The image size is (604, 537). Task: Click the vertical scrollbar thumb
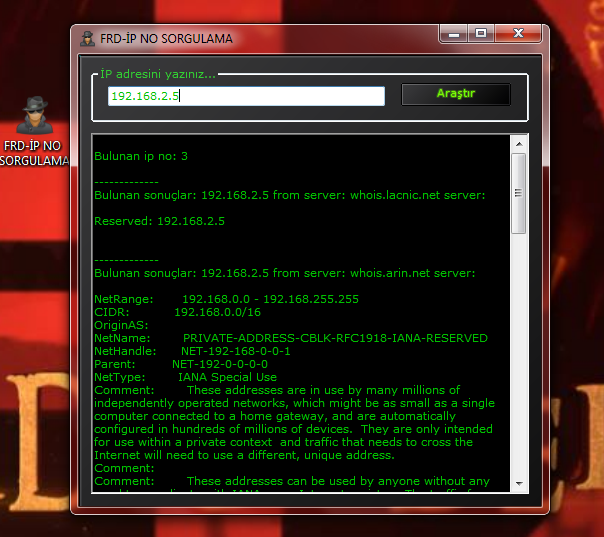518,195
